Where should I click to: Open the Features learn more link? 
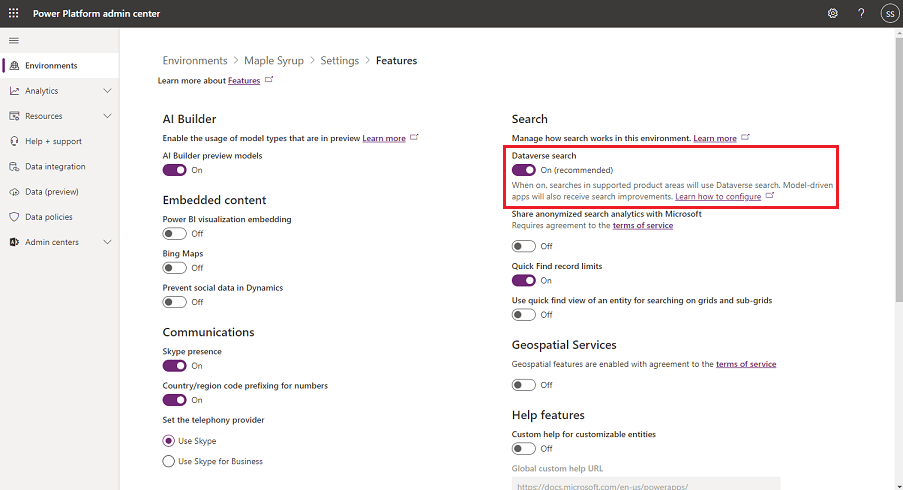tap(244, 81)
